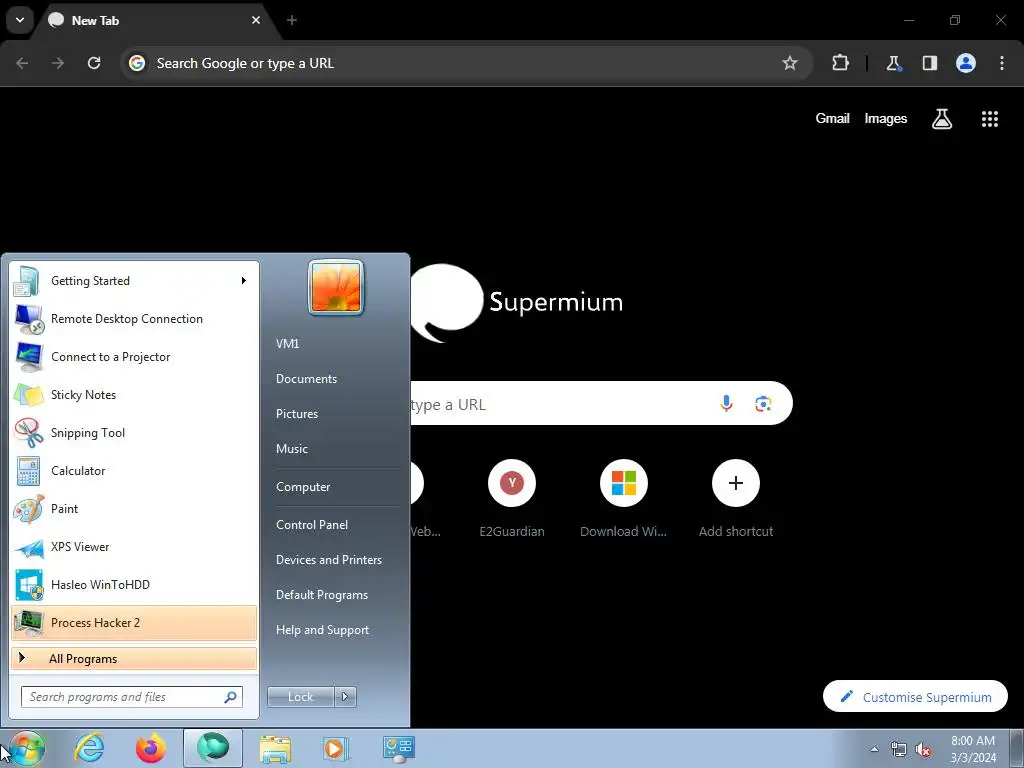The image size is (1024, 768).
Task: Launch Calculator from start menu
Action: tap(134, 470)
